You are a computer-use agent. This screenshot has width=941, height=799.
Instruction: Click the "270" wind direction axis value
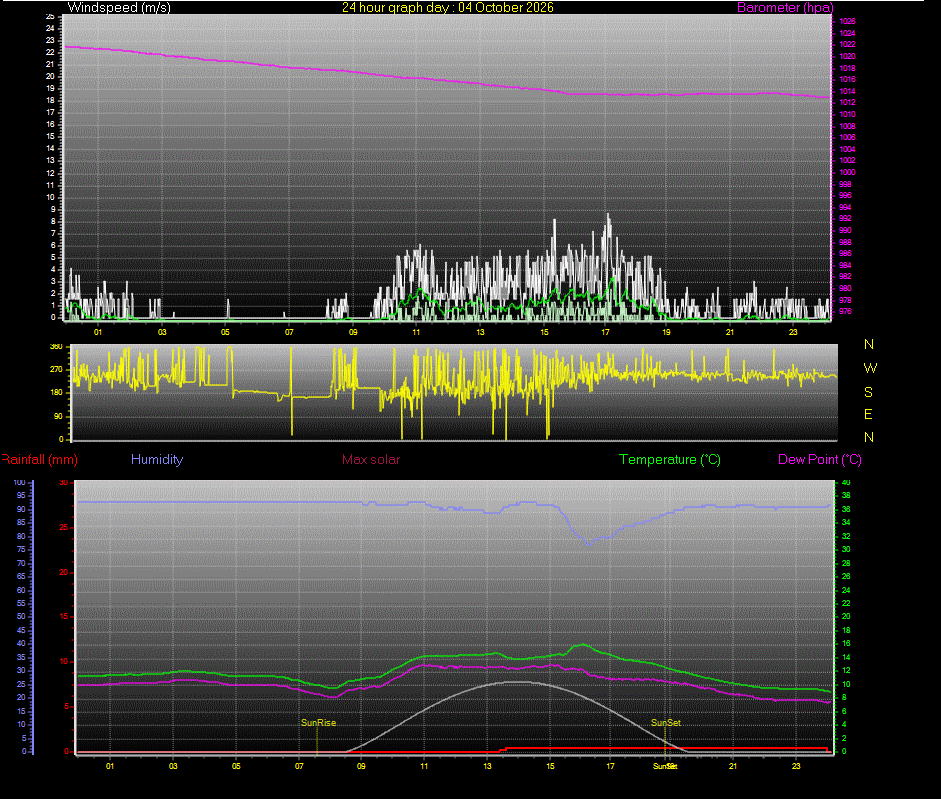pos(56,370)
